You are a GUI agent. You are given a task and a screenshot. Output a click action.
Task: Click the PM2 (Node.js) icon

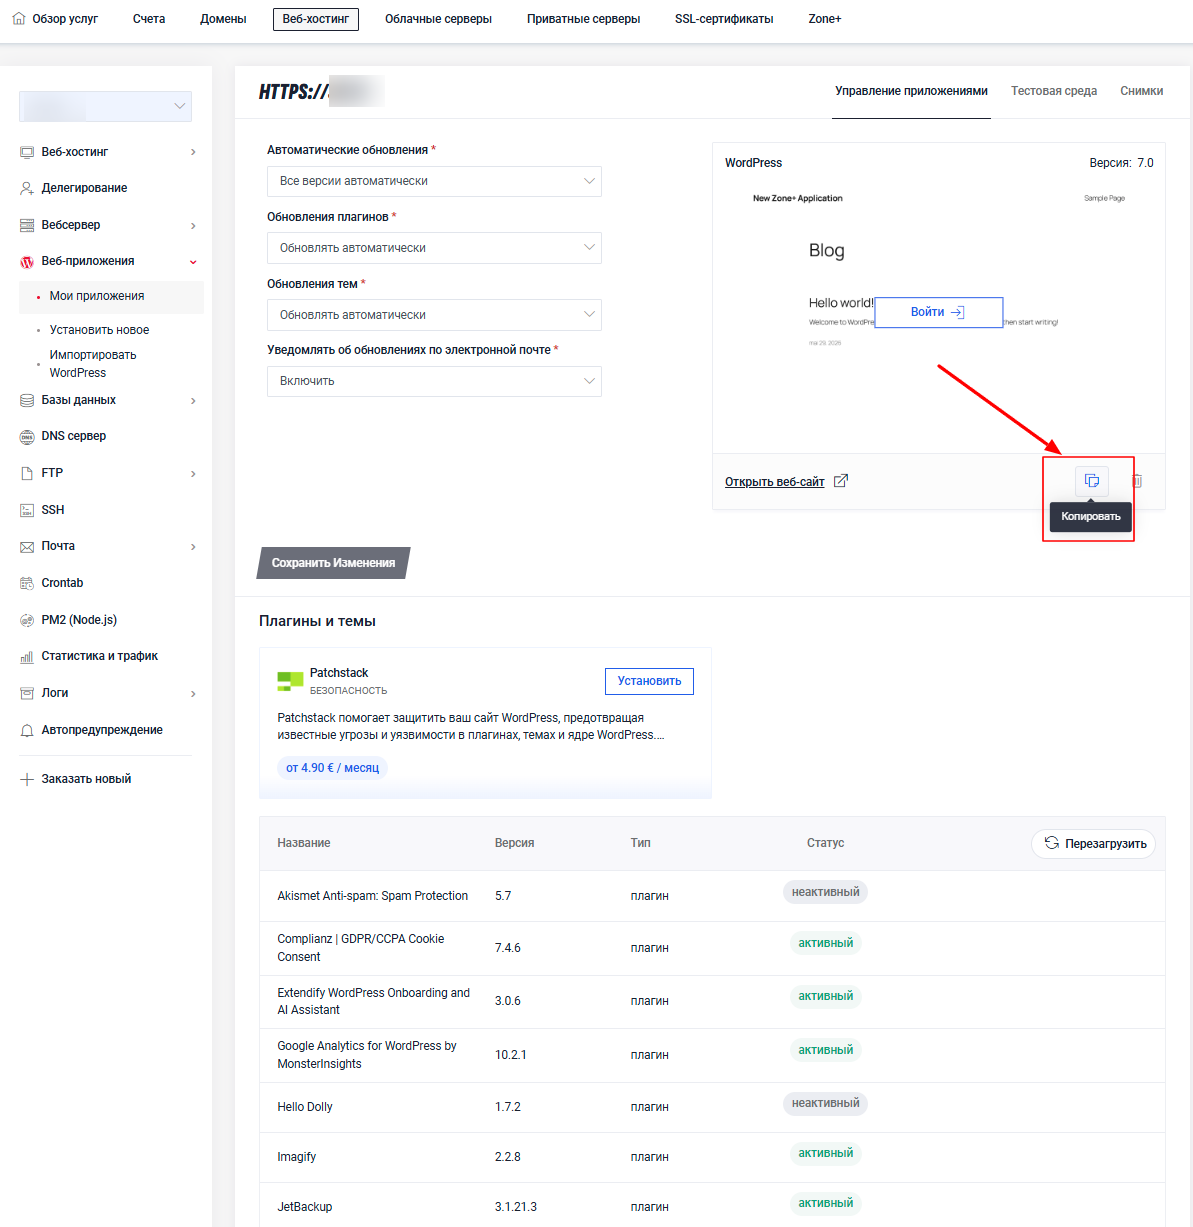(27, 620)
